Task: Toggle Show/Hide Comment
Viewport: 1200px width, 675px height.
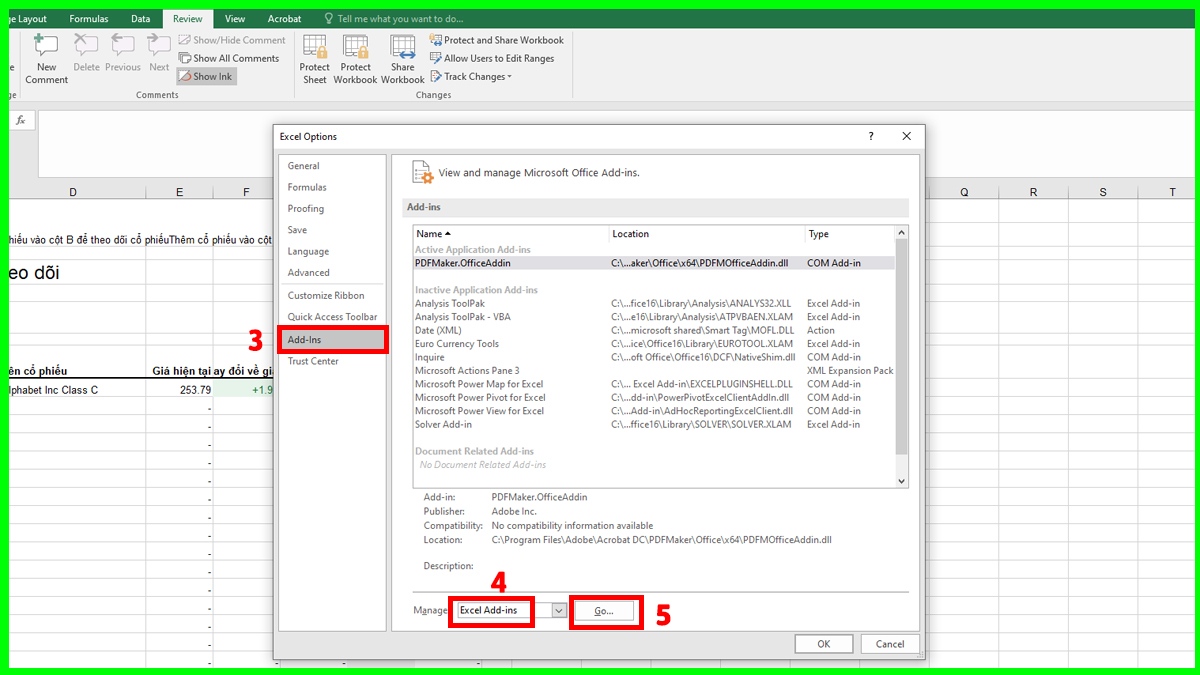Action: (231, 39)
